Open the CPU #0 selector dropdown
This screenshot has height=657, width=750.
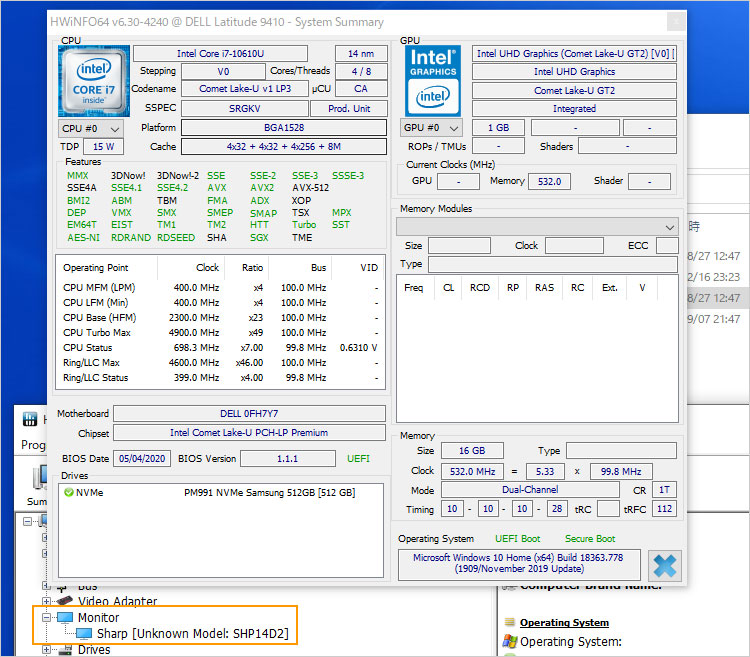click(x=91, y=128)
